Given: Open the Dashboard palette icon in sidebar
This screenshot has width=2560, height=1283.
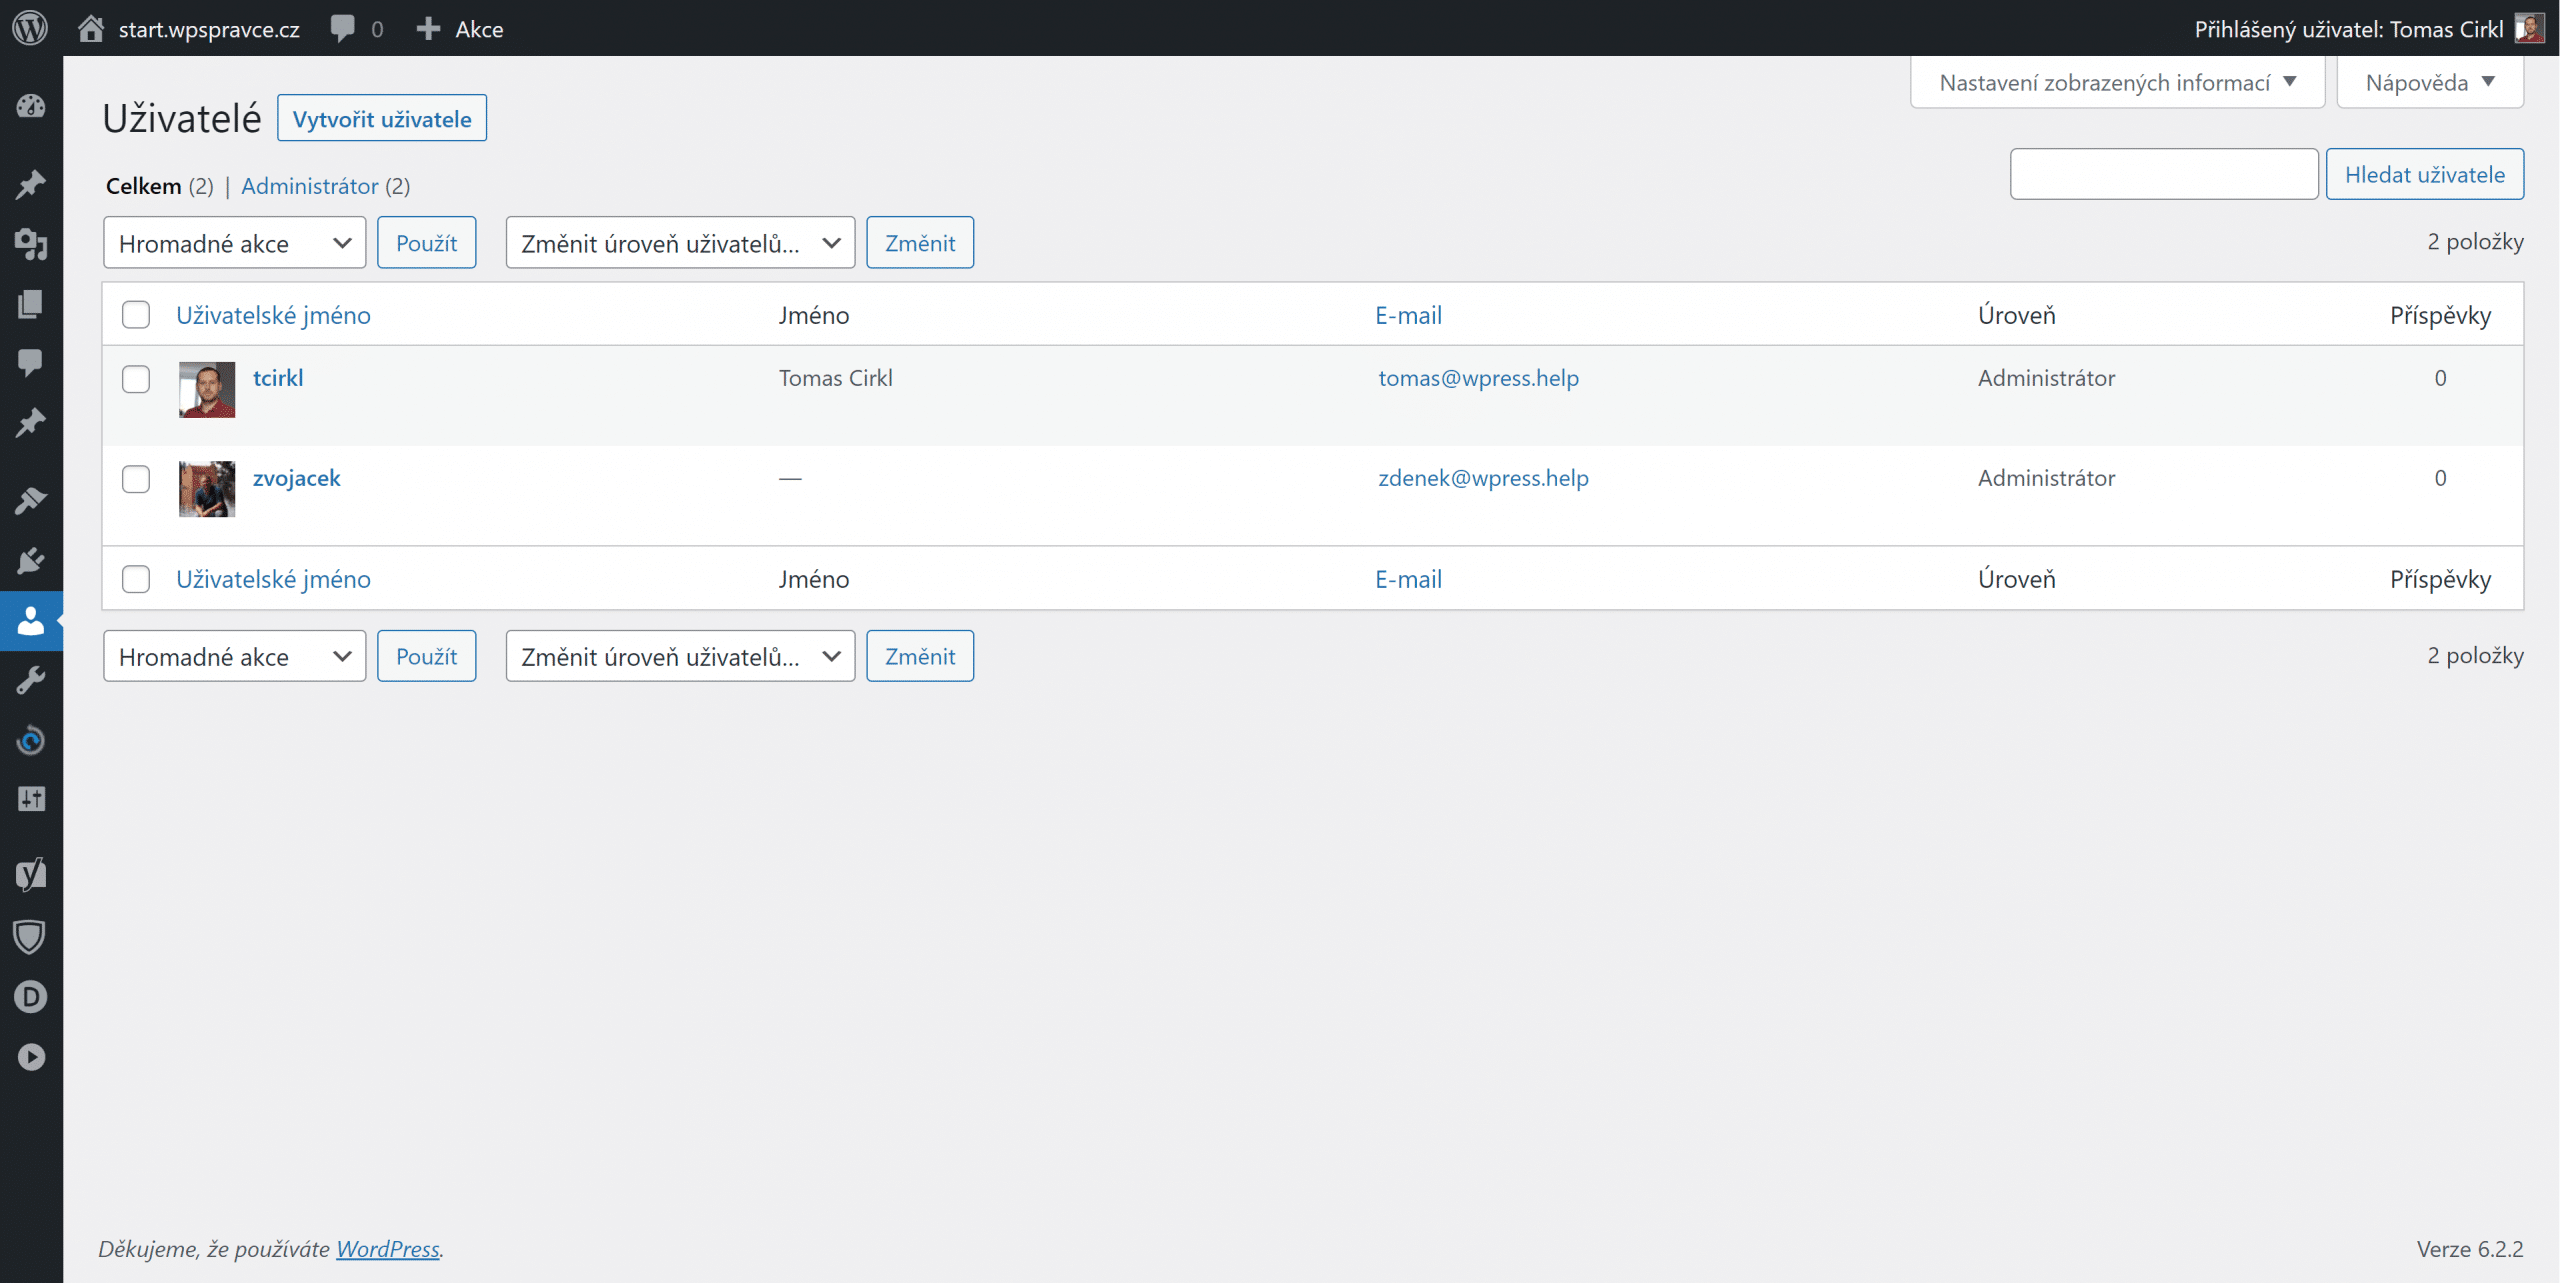Looking at the screenshot, I should (x=31, y=106).
